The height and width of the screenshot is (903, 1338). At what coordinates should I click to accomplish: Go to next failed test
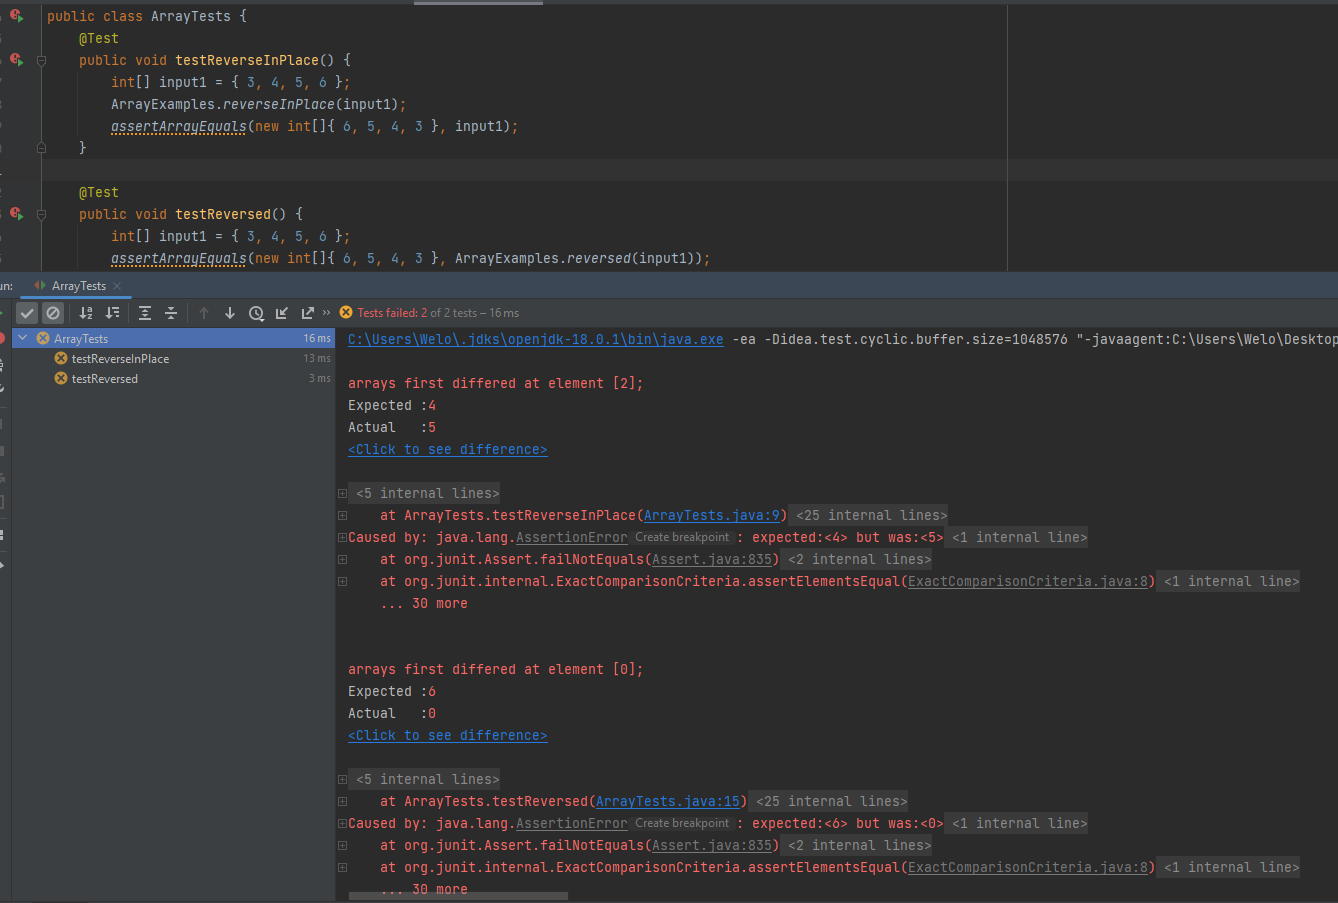click(230, 313)
